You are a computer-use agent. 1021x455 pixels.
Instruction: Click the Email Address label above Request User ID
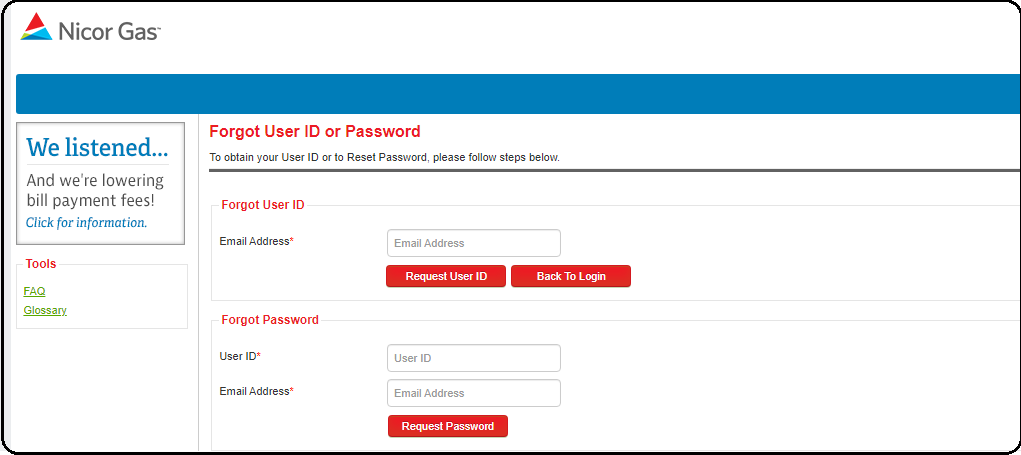coord(257,241)
